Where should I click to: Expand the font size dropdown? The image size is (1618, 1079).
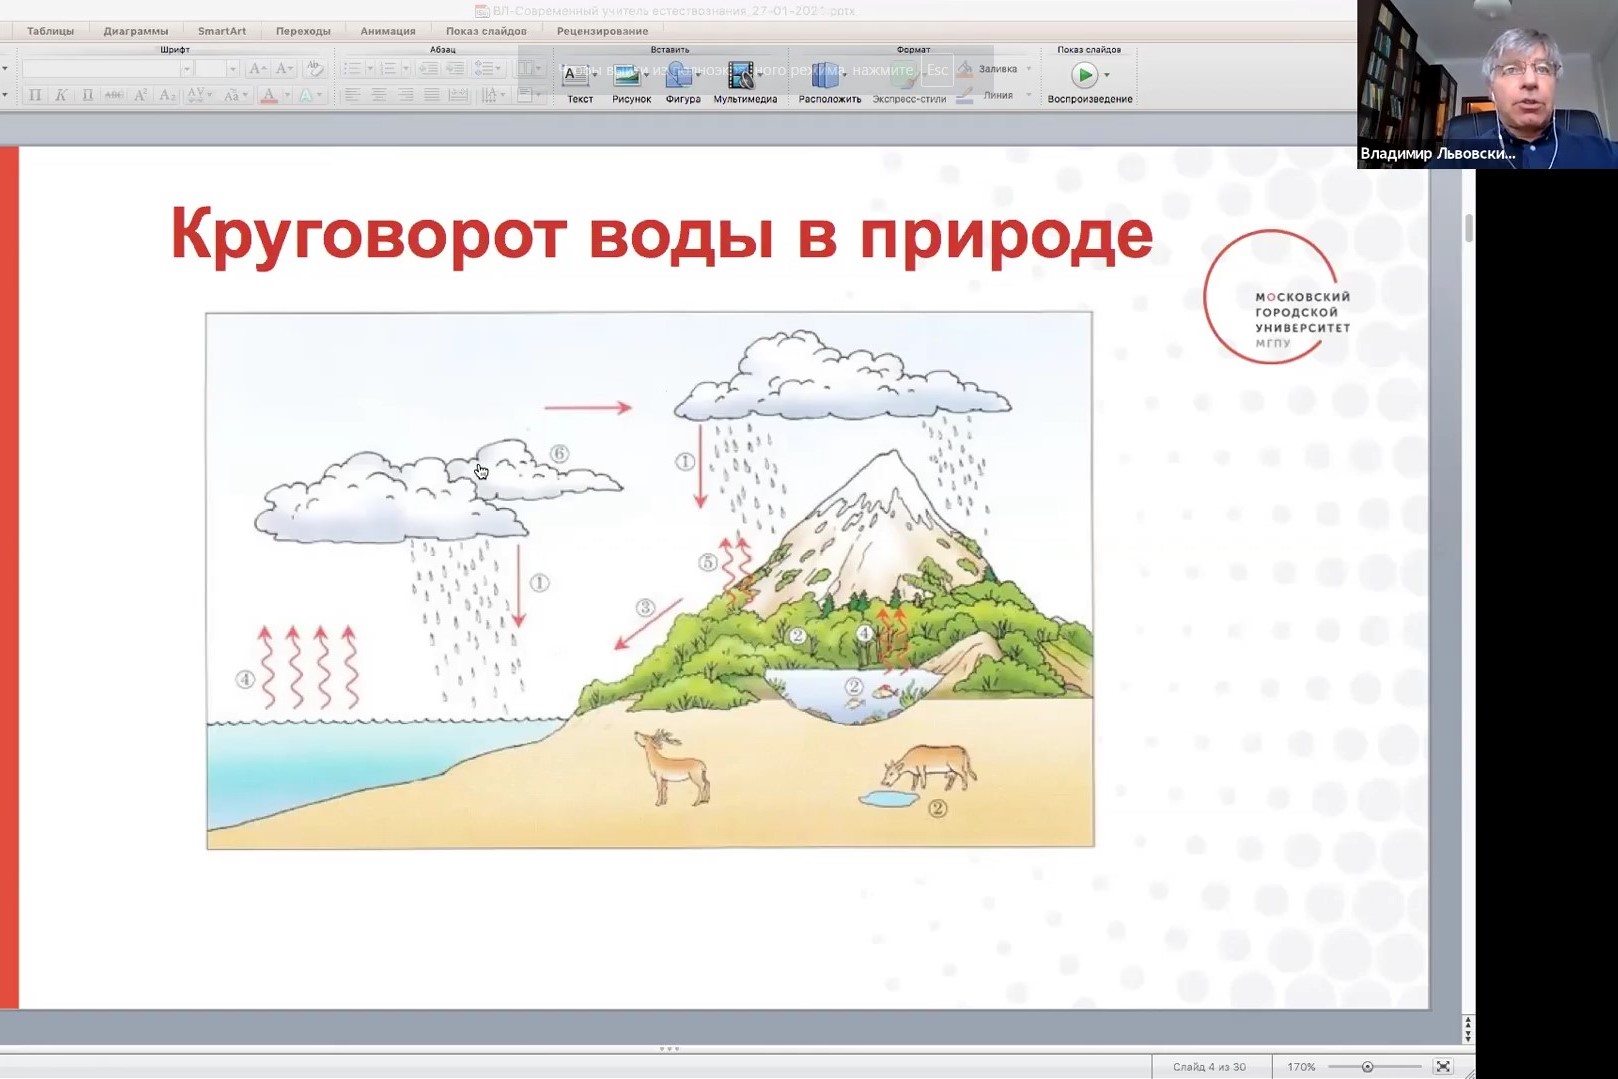point(232,69)
